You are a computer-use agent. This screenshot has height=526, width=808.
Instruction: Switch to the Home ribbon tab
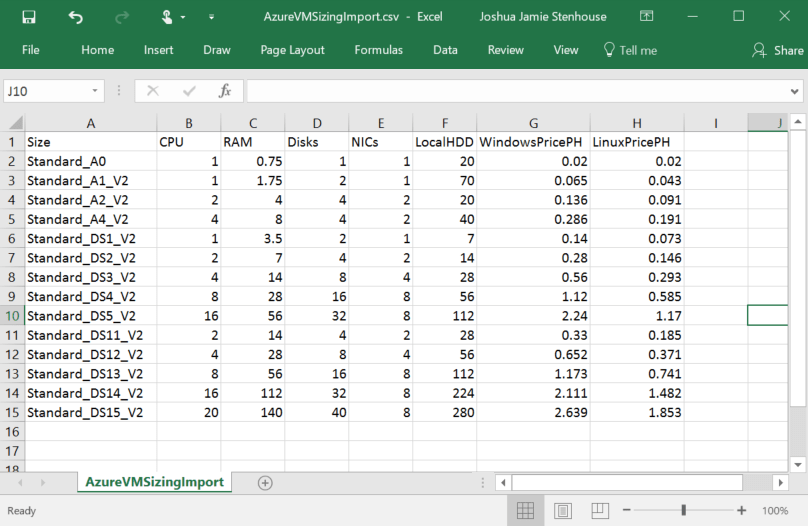(x=97, y=50)
